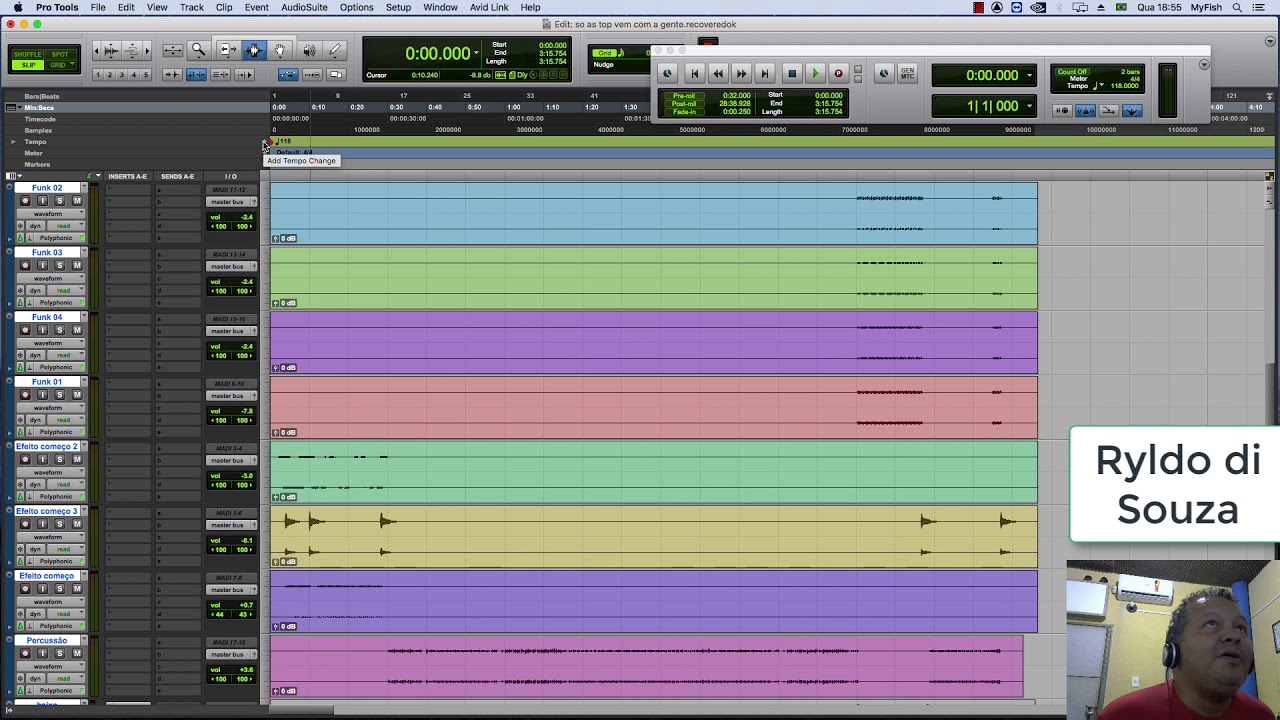Click Go to End transport button
1280x720 pixels.
765,73
